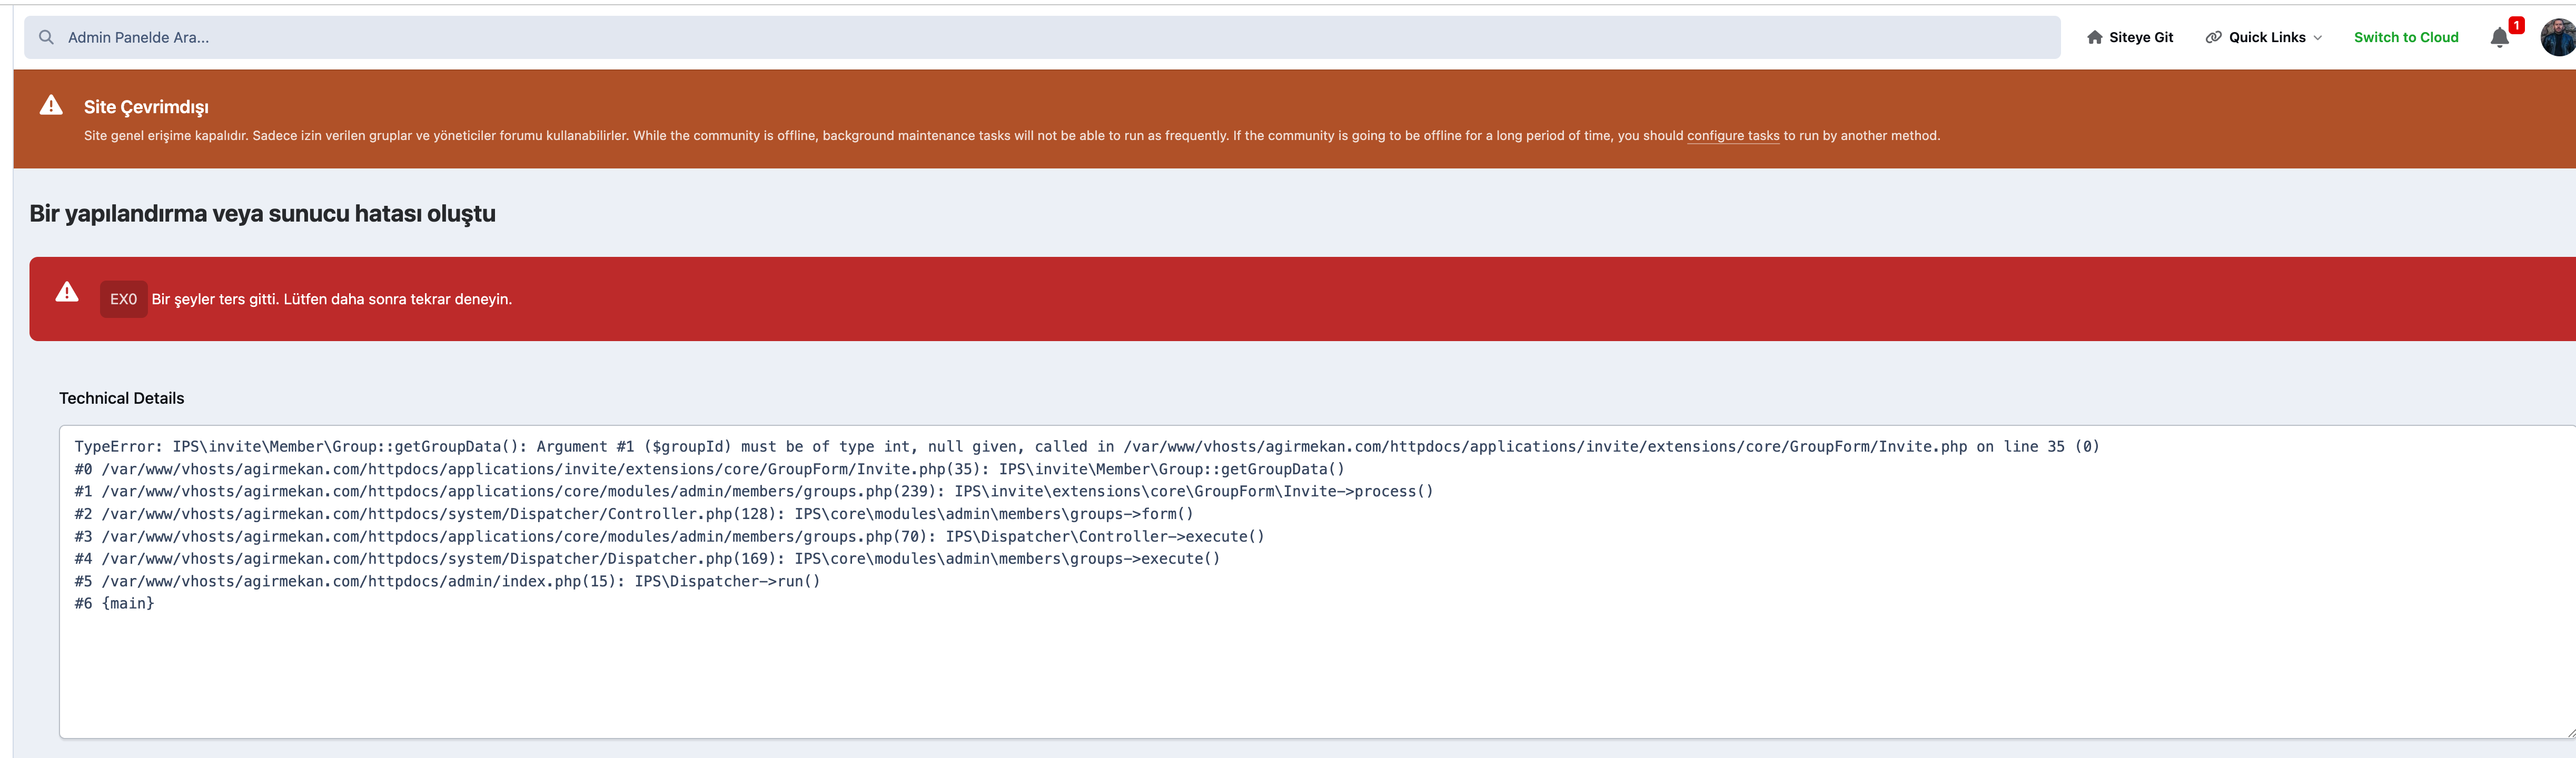Click Switch to Cloud
2576x758 pixels.
coord(2405,37)
